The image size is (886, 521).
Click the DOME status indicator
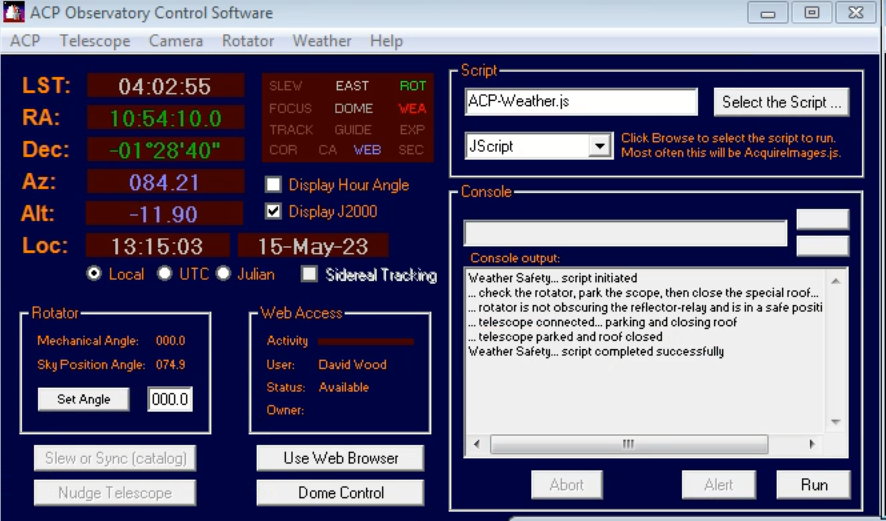tap(354, 108)
